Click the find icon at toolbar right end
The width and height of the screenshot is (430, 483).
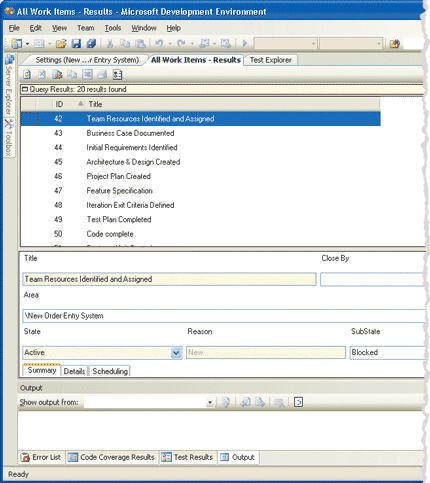395,44
